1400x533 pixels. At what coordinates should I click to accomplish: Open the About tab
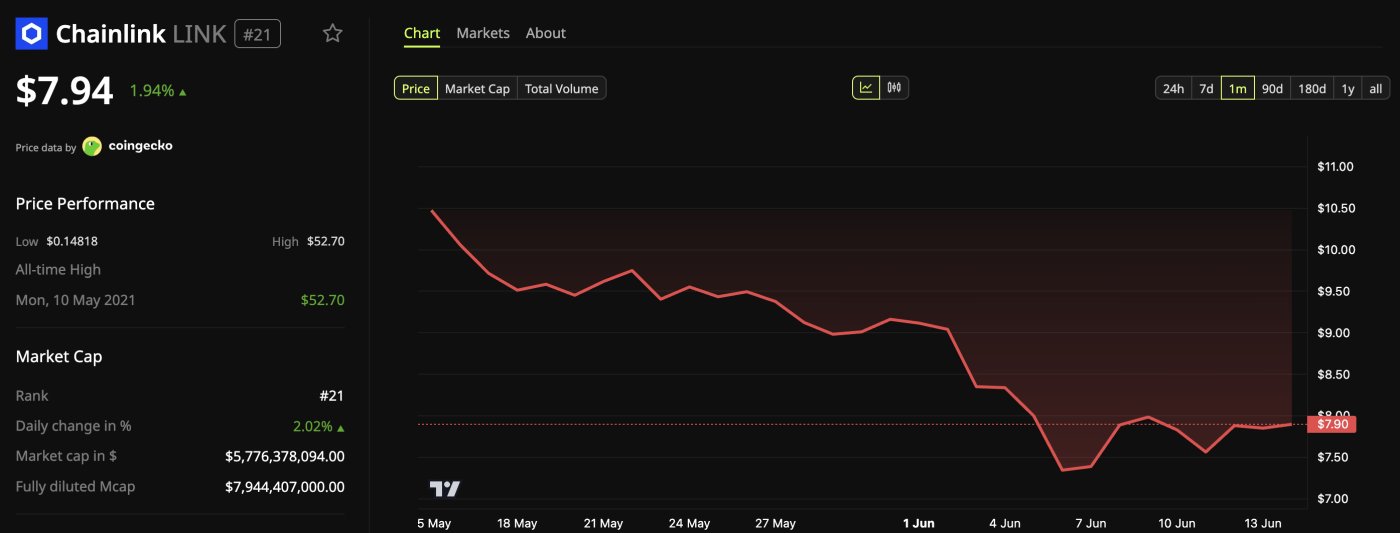click(x=546, y=33)
